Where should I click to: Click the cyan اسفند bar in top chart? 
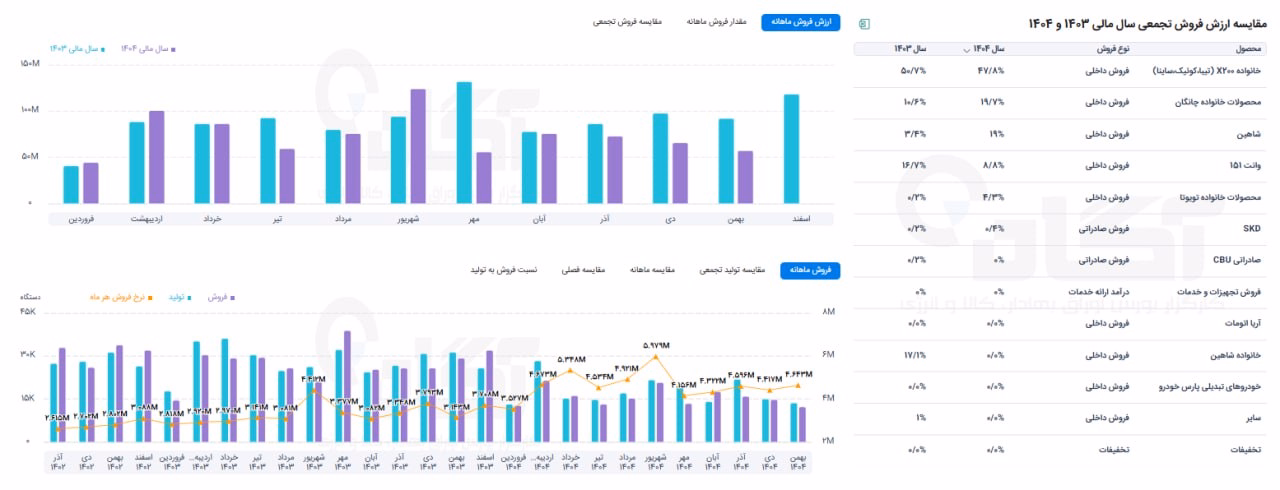coord(791,148)
